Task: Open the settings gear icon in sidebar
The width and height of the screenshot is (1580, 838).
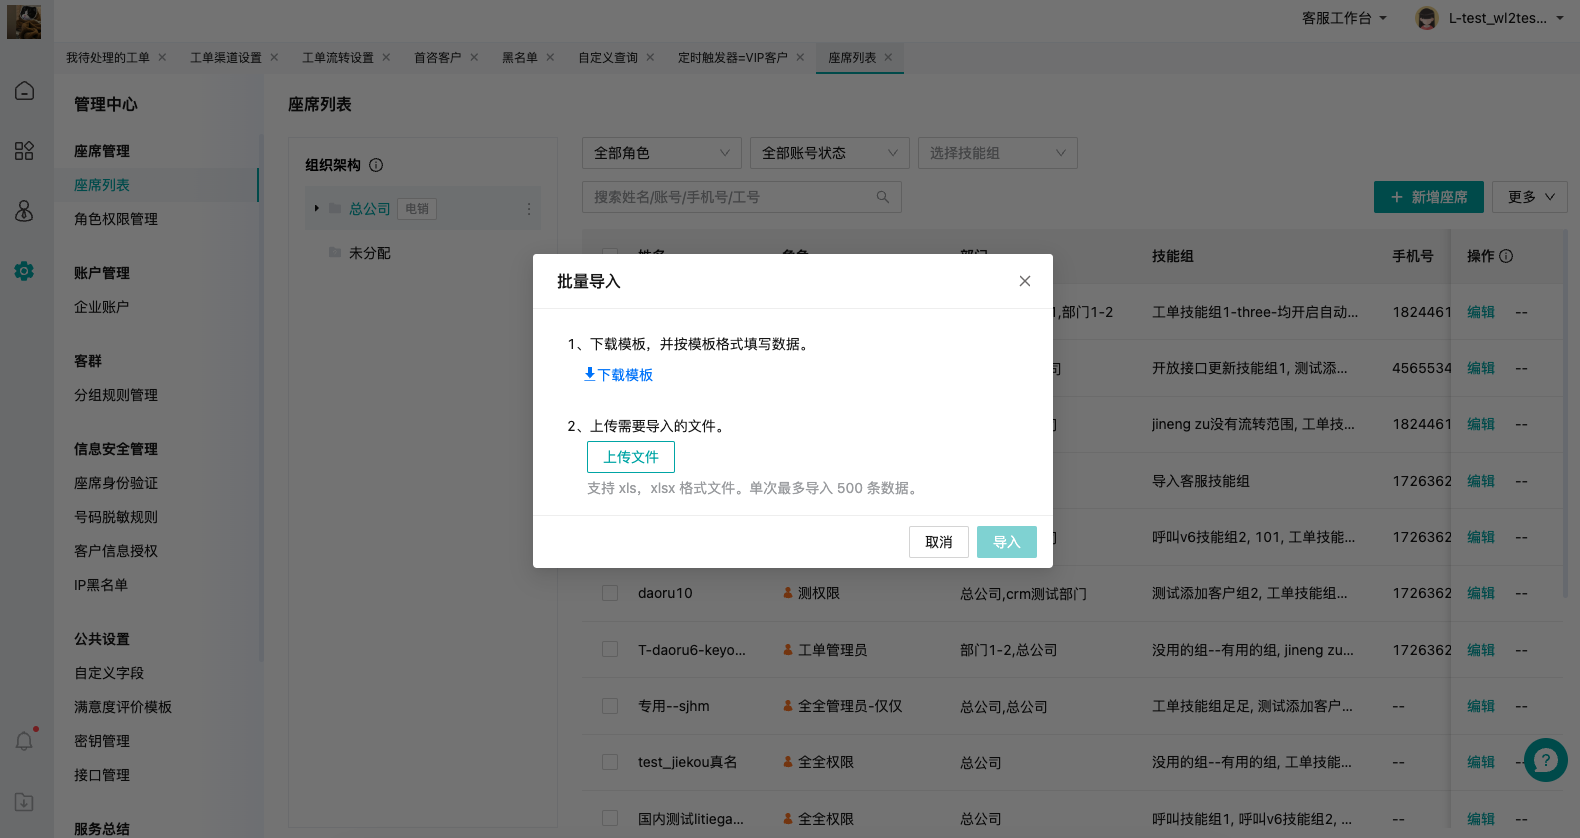Action: [24, 271]
